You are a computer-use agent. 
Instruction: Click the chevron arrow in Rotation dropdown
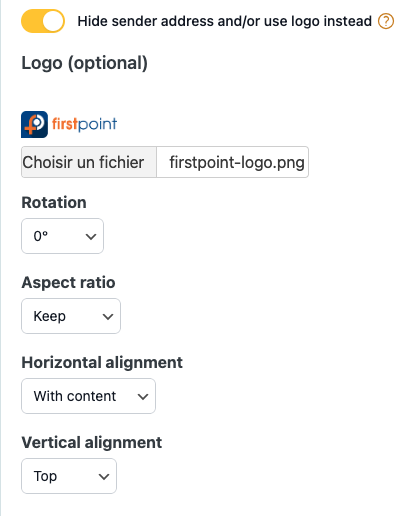tap(91, 237)
